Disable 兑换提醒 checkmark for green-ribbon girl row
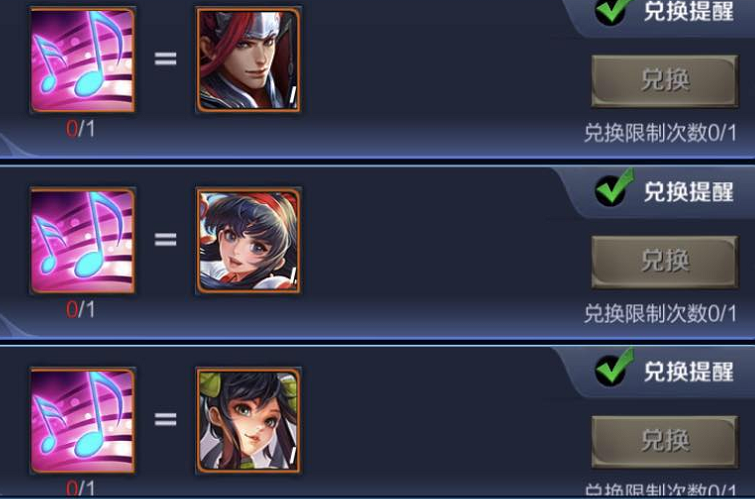The height and width of the screenshot is (499, 755). [614, 368]
